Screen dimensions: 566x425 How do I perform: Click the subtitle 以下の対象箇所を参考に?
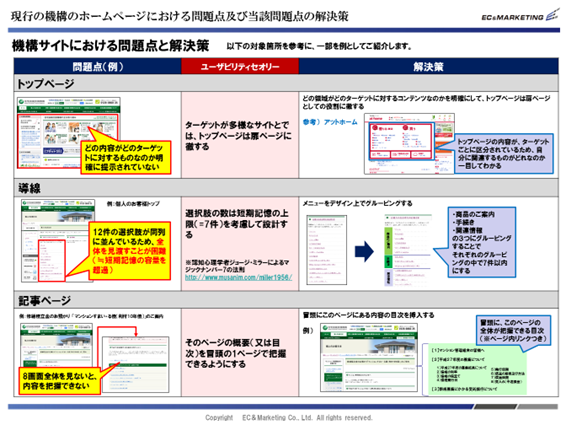click(319, 46)
